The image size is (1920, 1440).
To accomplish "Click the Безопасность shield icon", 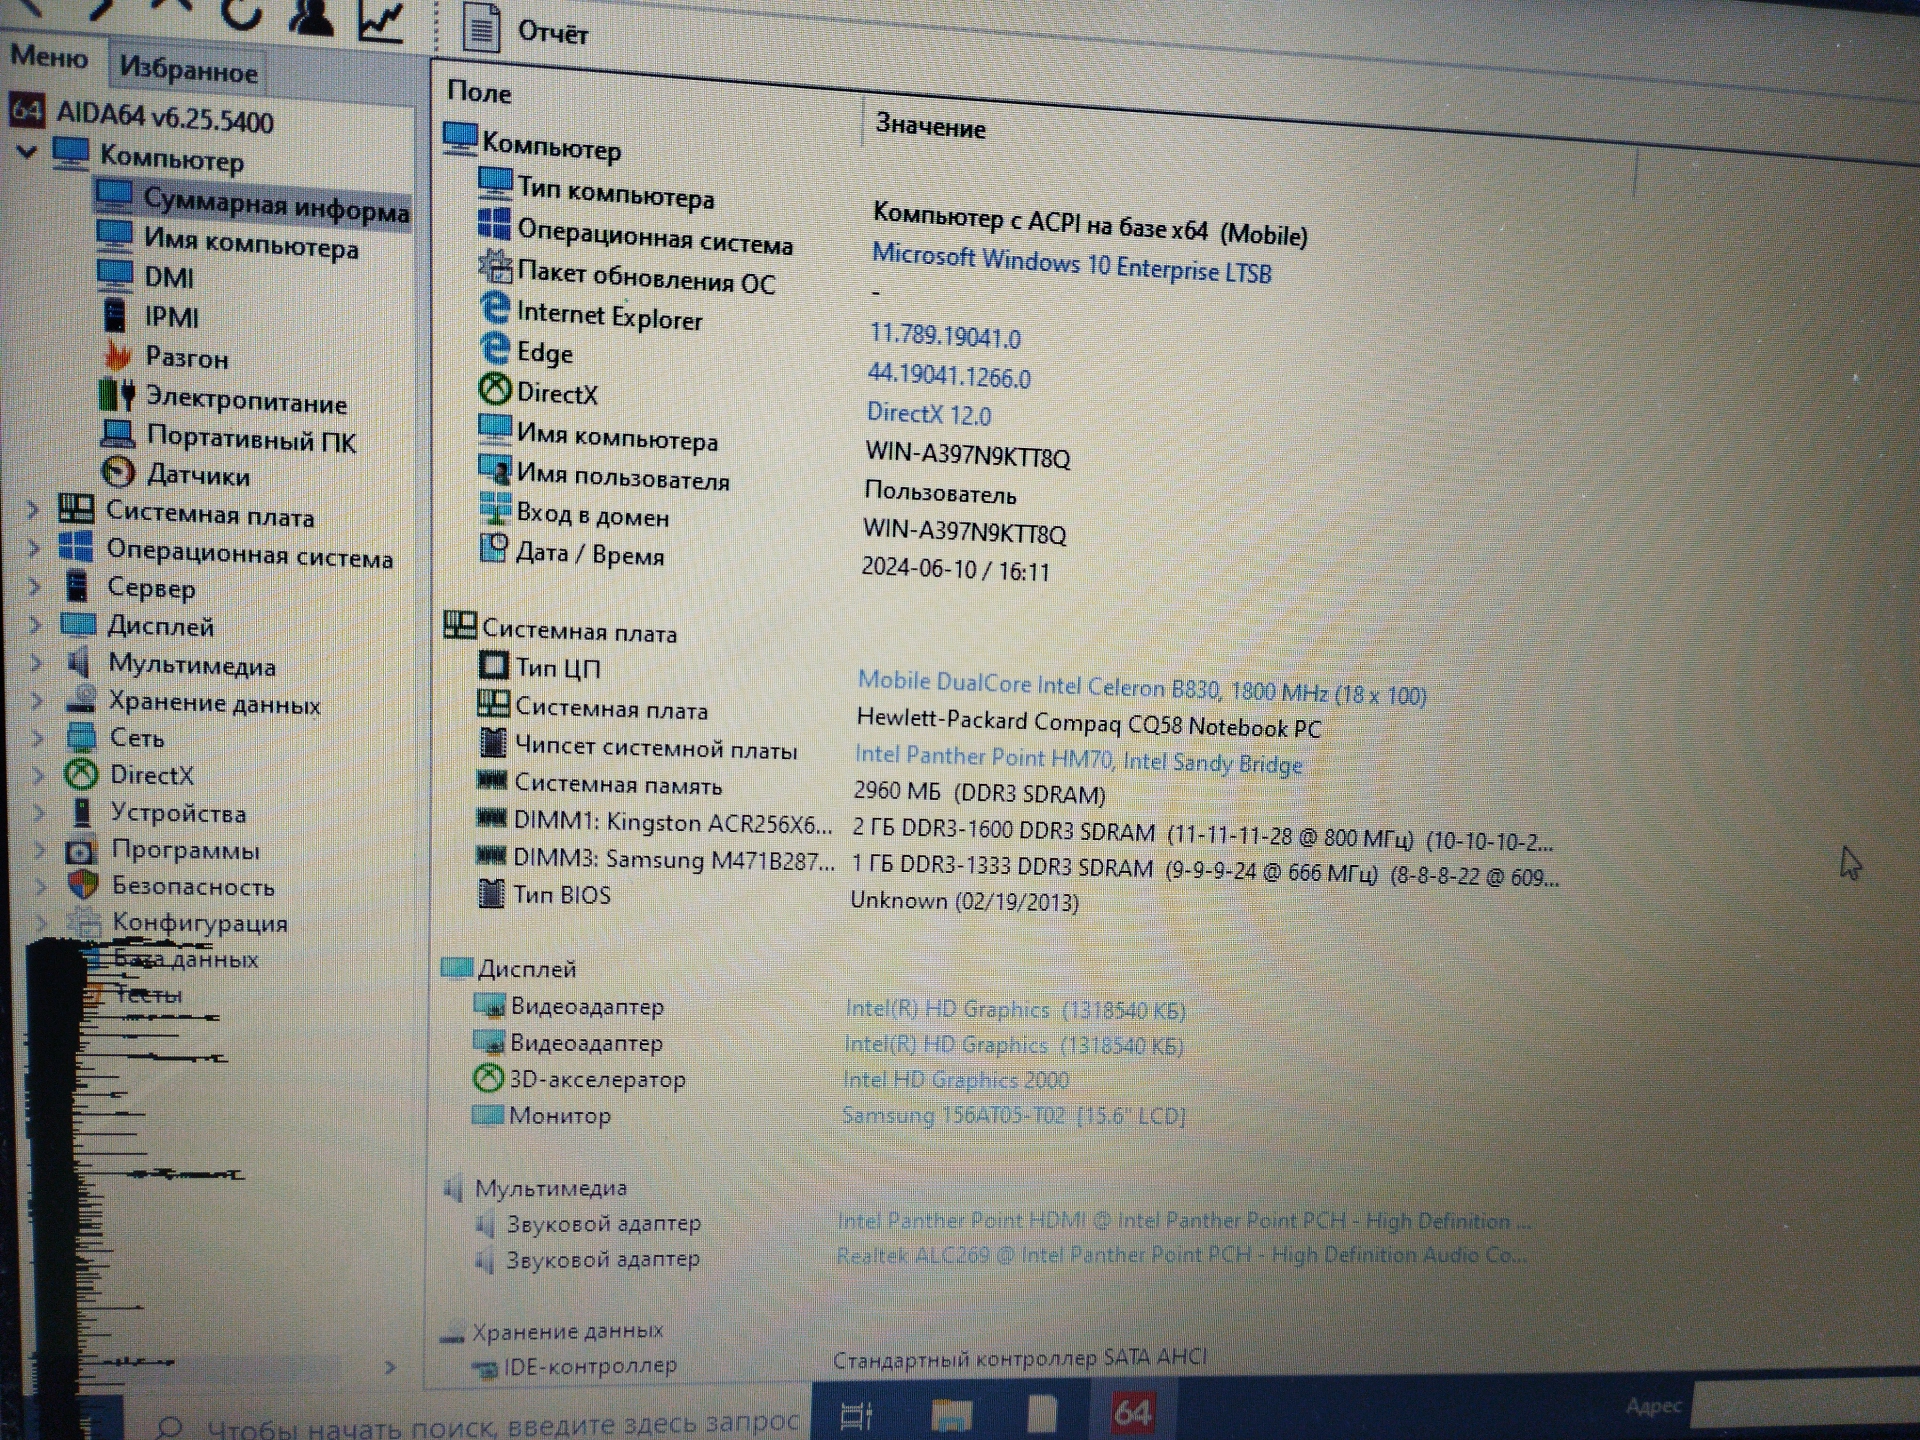I will tap(83, 885).
